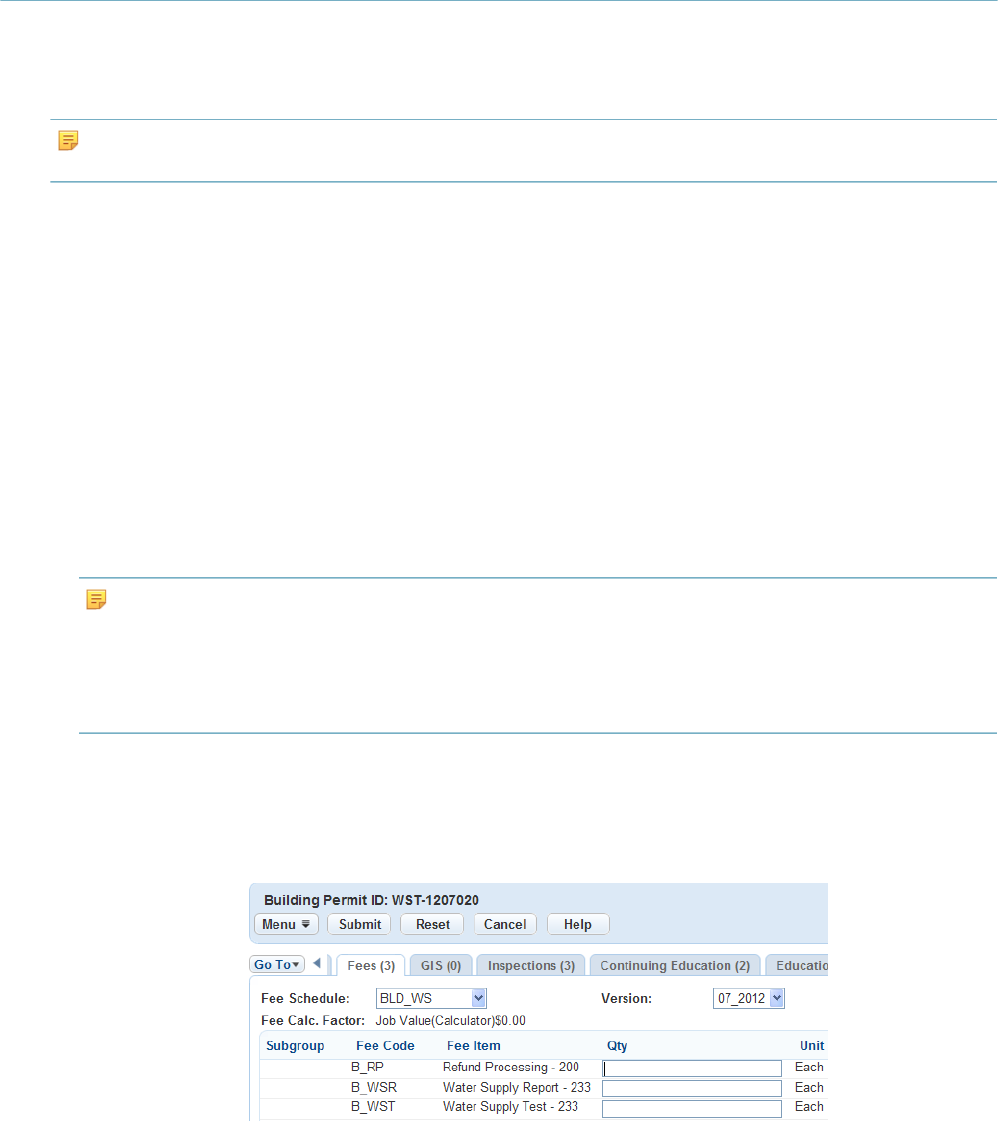Image resolution: width=998 pixels, height=1121 pixels.
Task: Switch to the GIS (0) tab
Action: pos(441,966)
